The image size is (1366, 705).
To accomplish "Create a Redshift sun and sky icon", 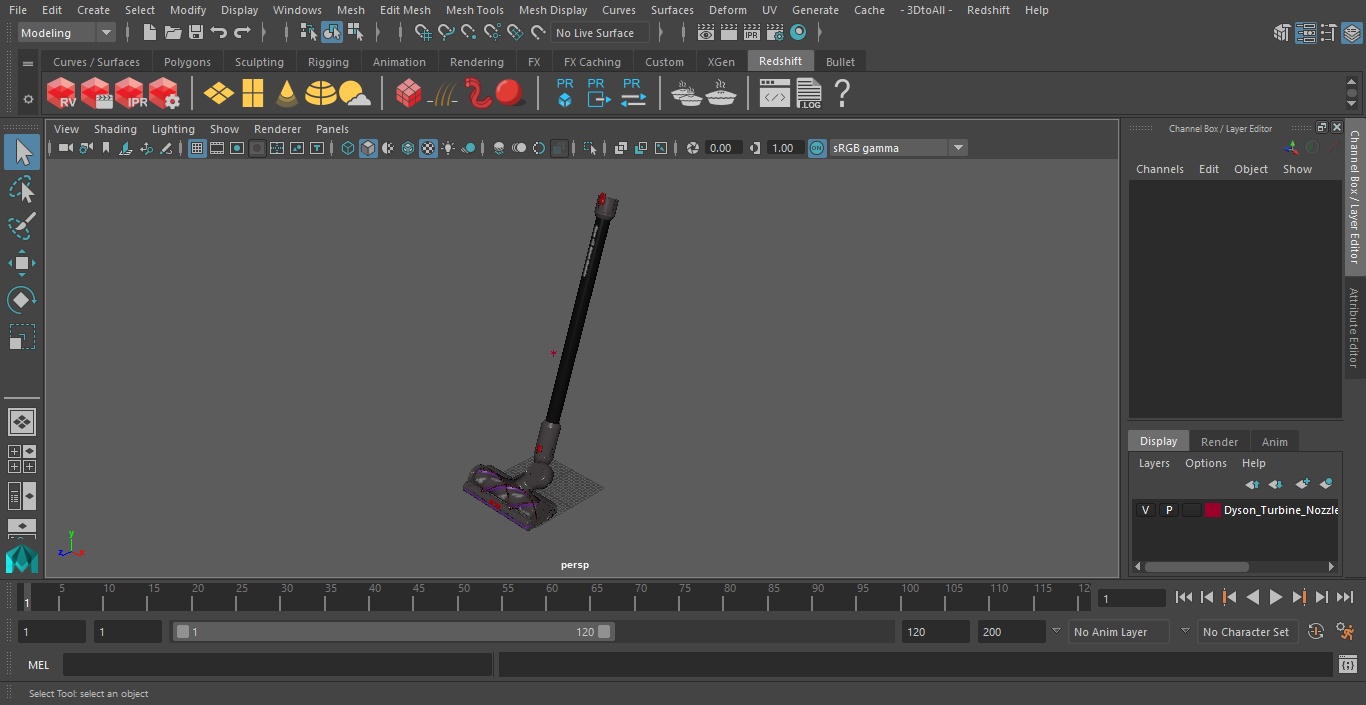I will pos(354,94).
